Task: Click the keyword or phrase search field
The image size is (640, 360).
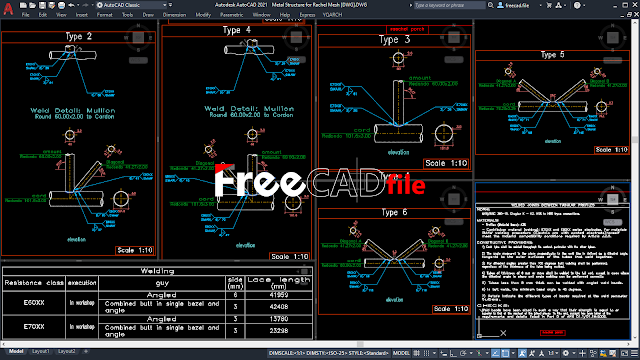Action: click(x=449, y=5)
